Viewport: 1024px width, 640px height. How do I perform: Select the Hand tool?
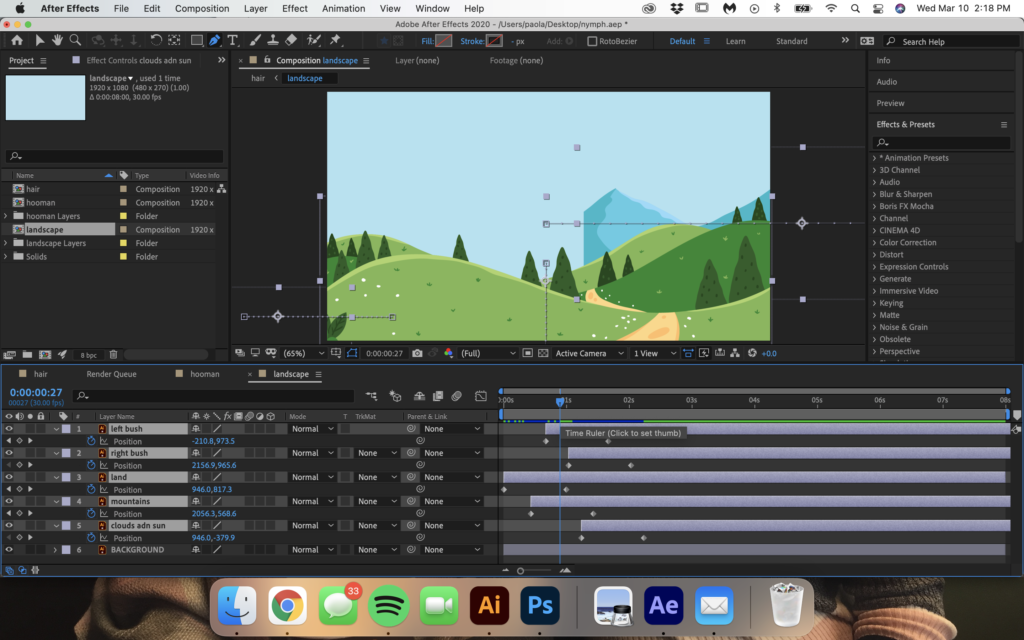point(58,41)
